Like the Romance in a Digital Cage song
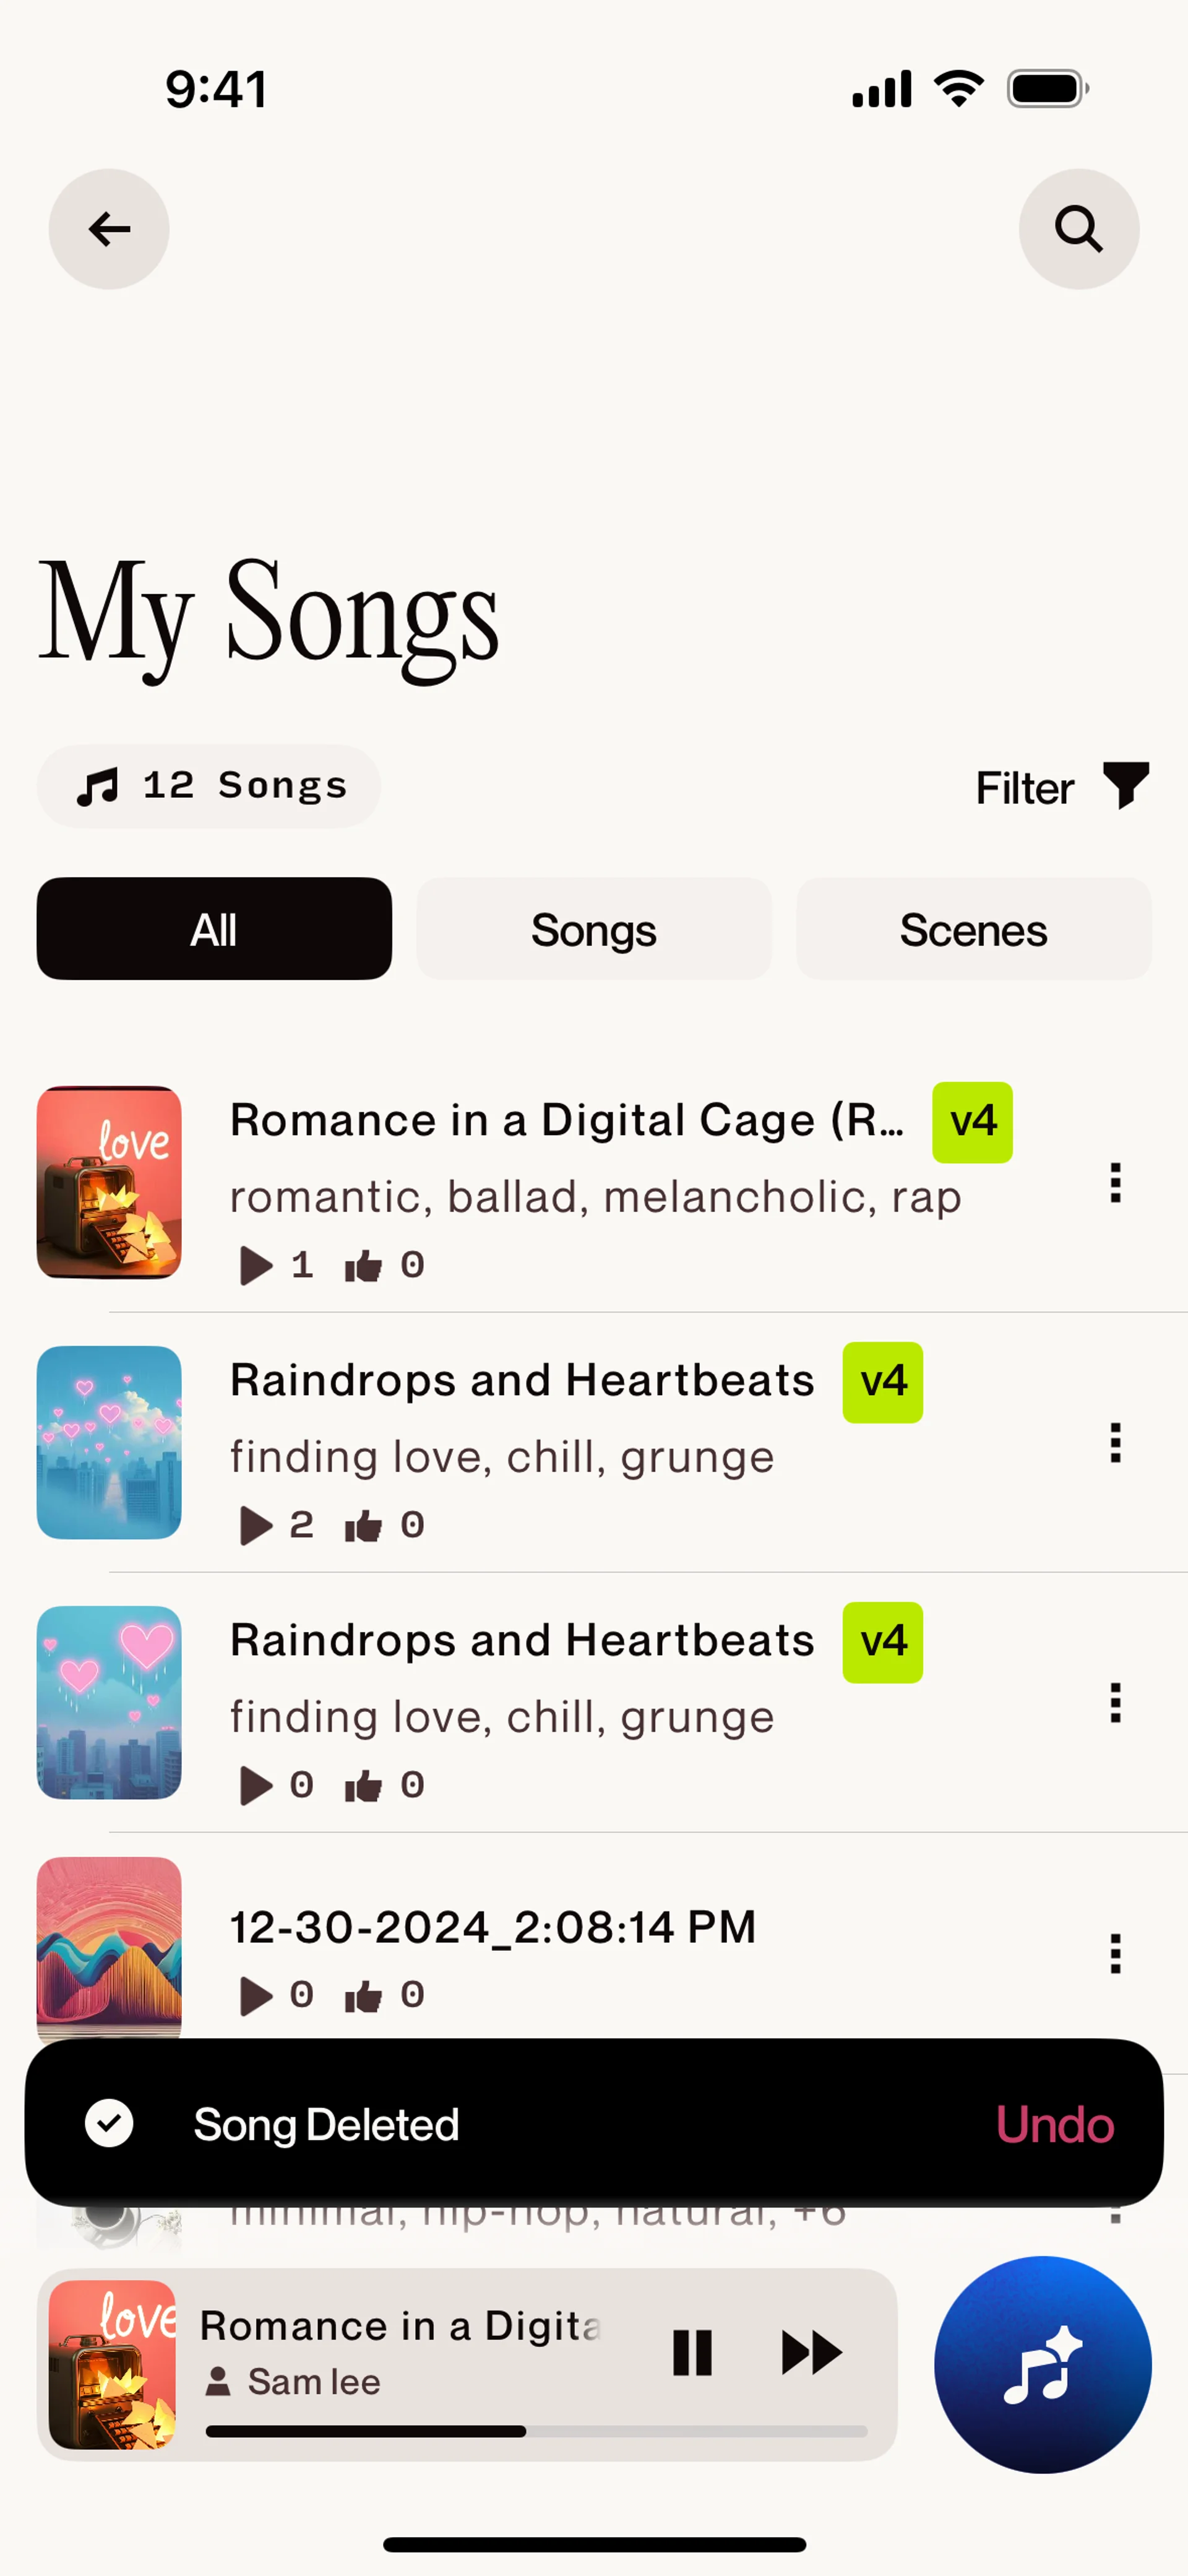 [x=364, y=1266]
